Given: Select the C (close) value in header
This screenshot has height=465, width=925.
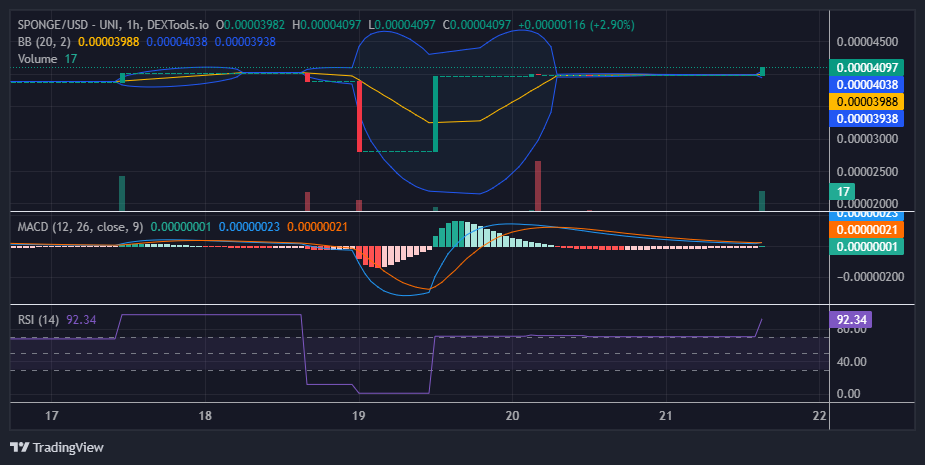Looking at the screenshot, I should tap(480, 25).
